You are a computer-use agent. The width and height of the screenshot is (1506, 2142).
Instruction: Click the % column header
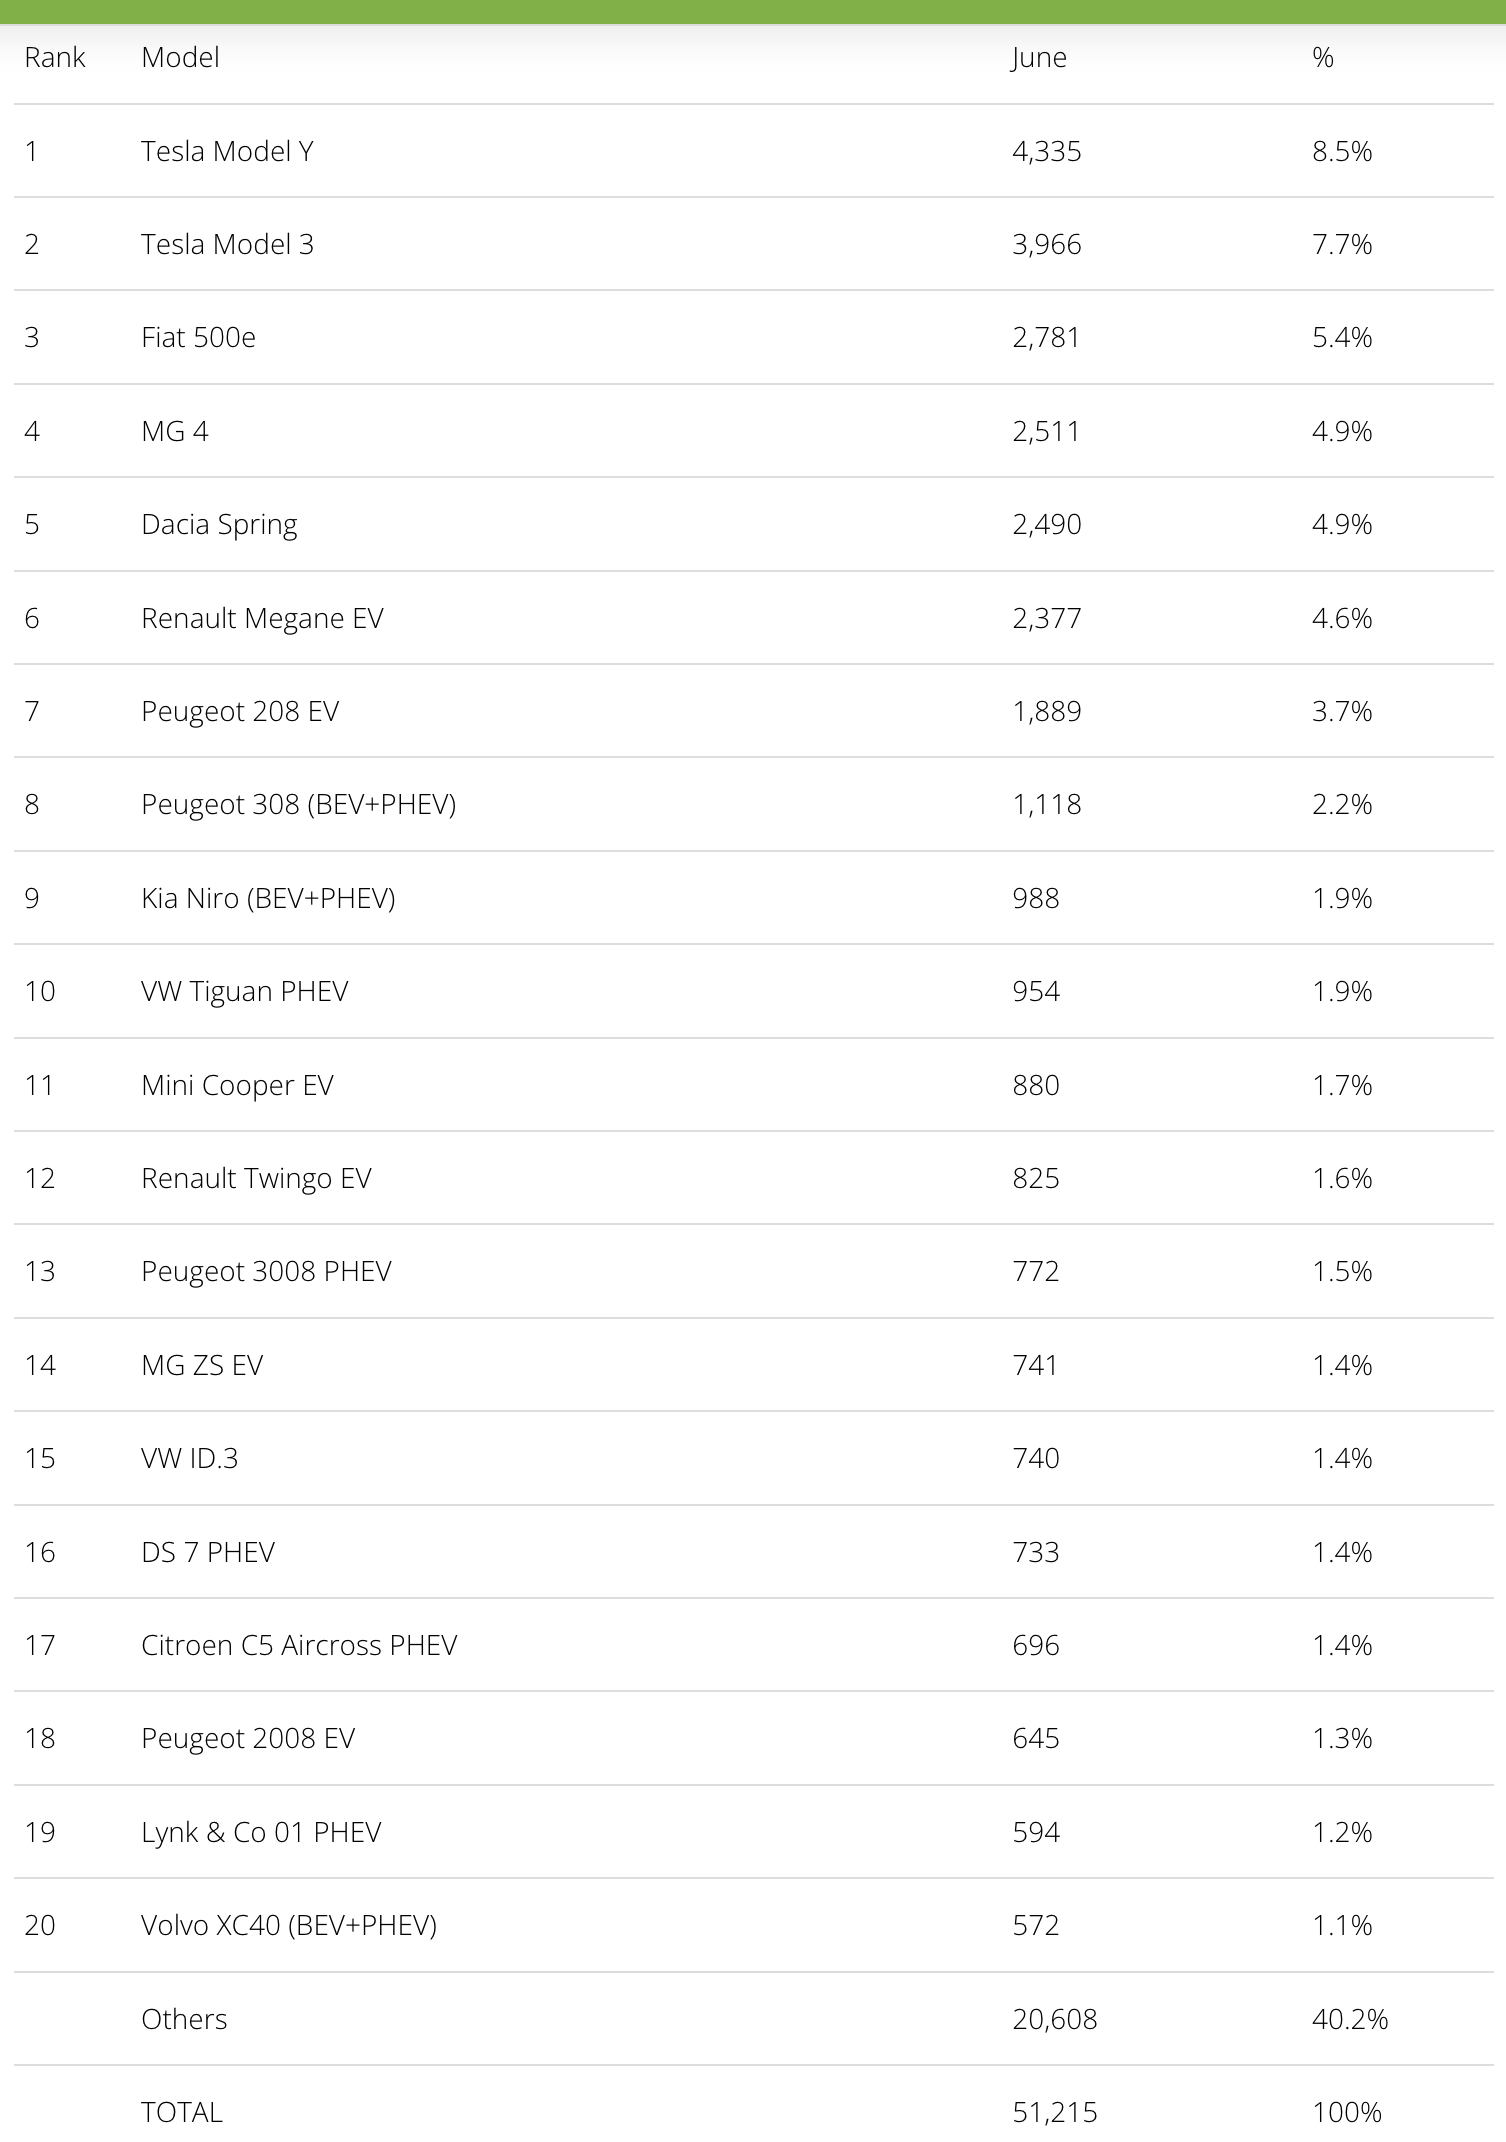pos(1323,58)
